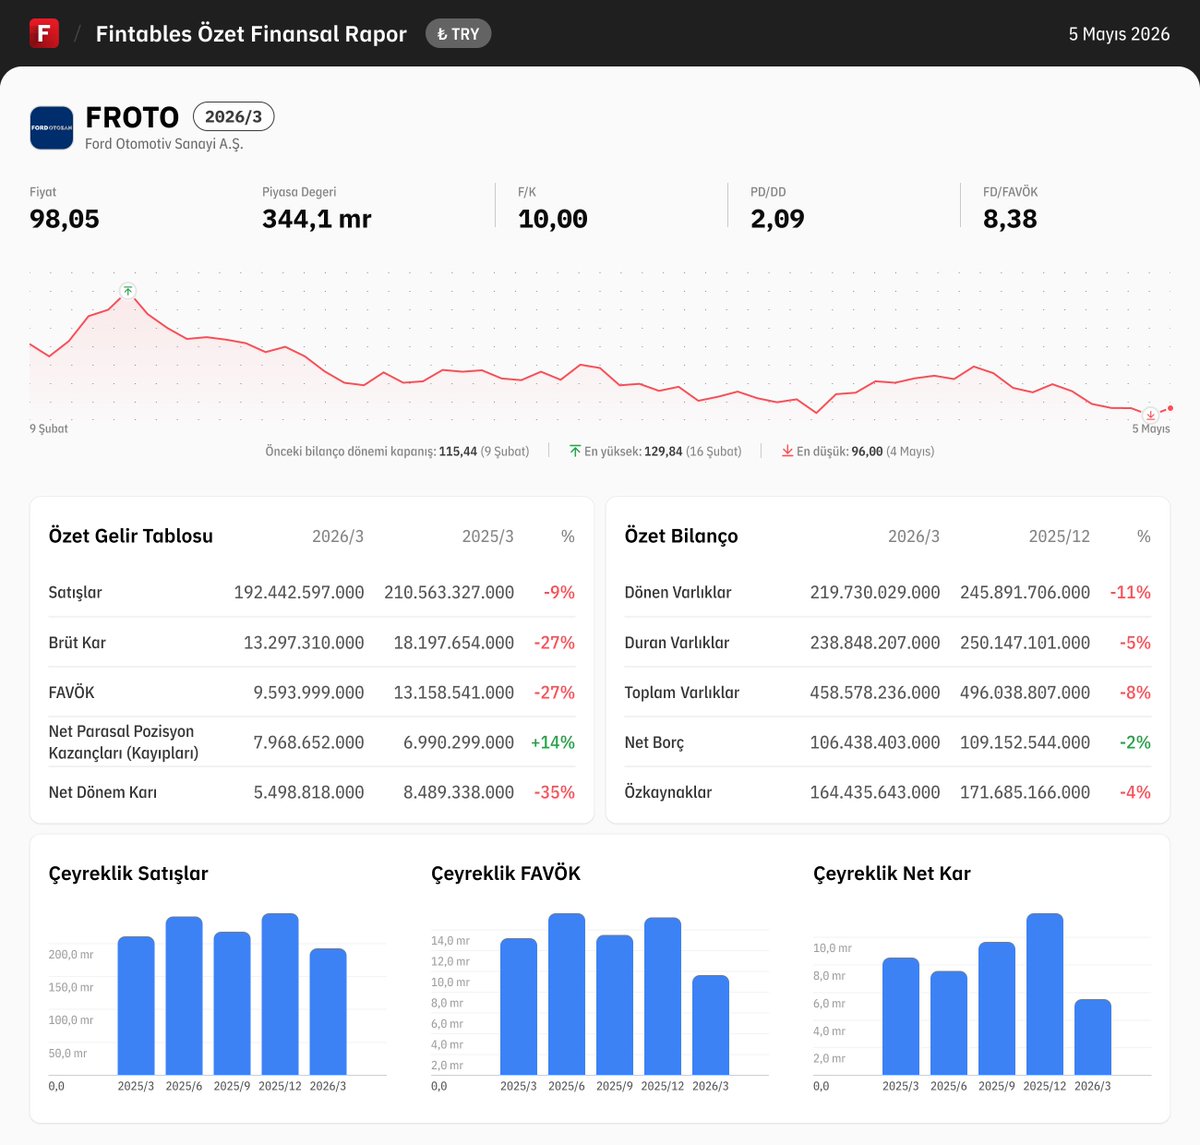The width and height of the screenshot is (1200, 1145).
Task: Click the Ford Otosan company logo
Action: pyautogui.click(x=51, y=128)
